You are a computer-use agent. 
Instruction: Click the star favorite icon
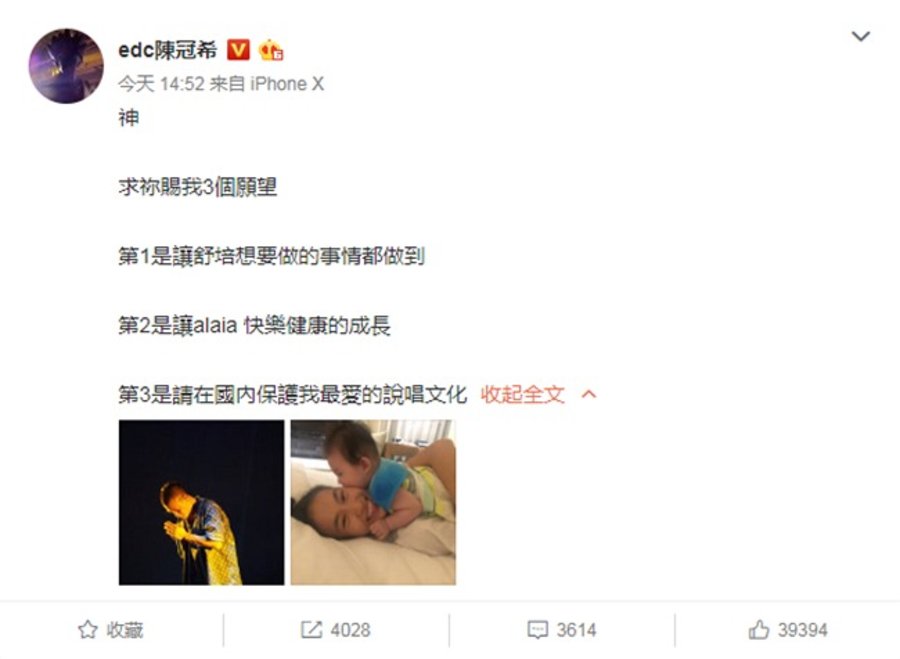click(88, 630)
